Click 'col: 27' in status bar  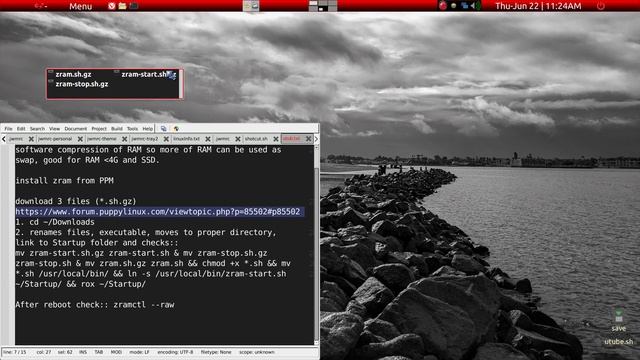click(44, 352)
